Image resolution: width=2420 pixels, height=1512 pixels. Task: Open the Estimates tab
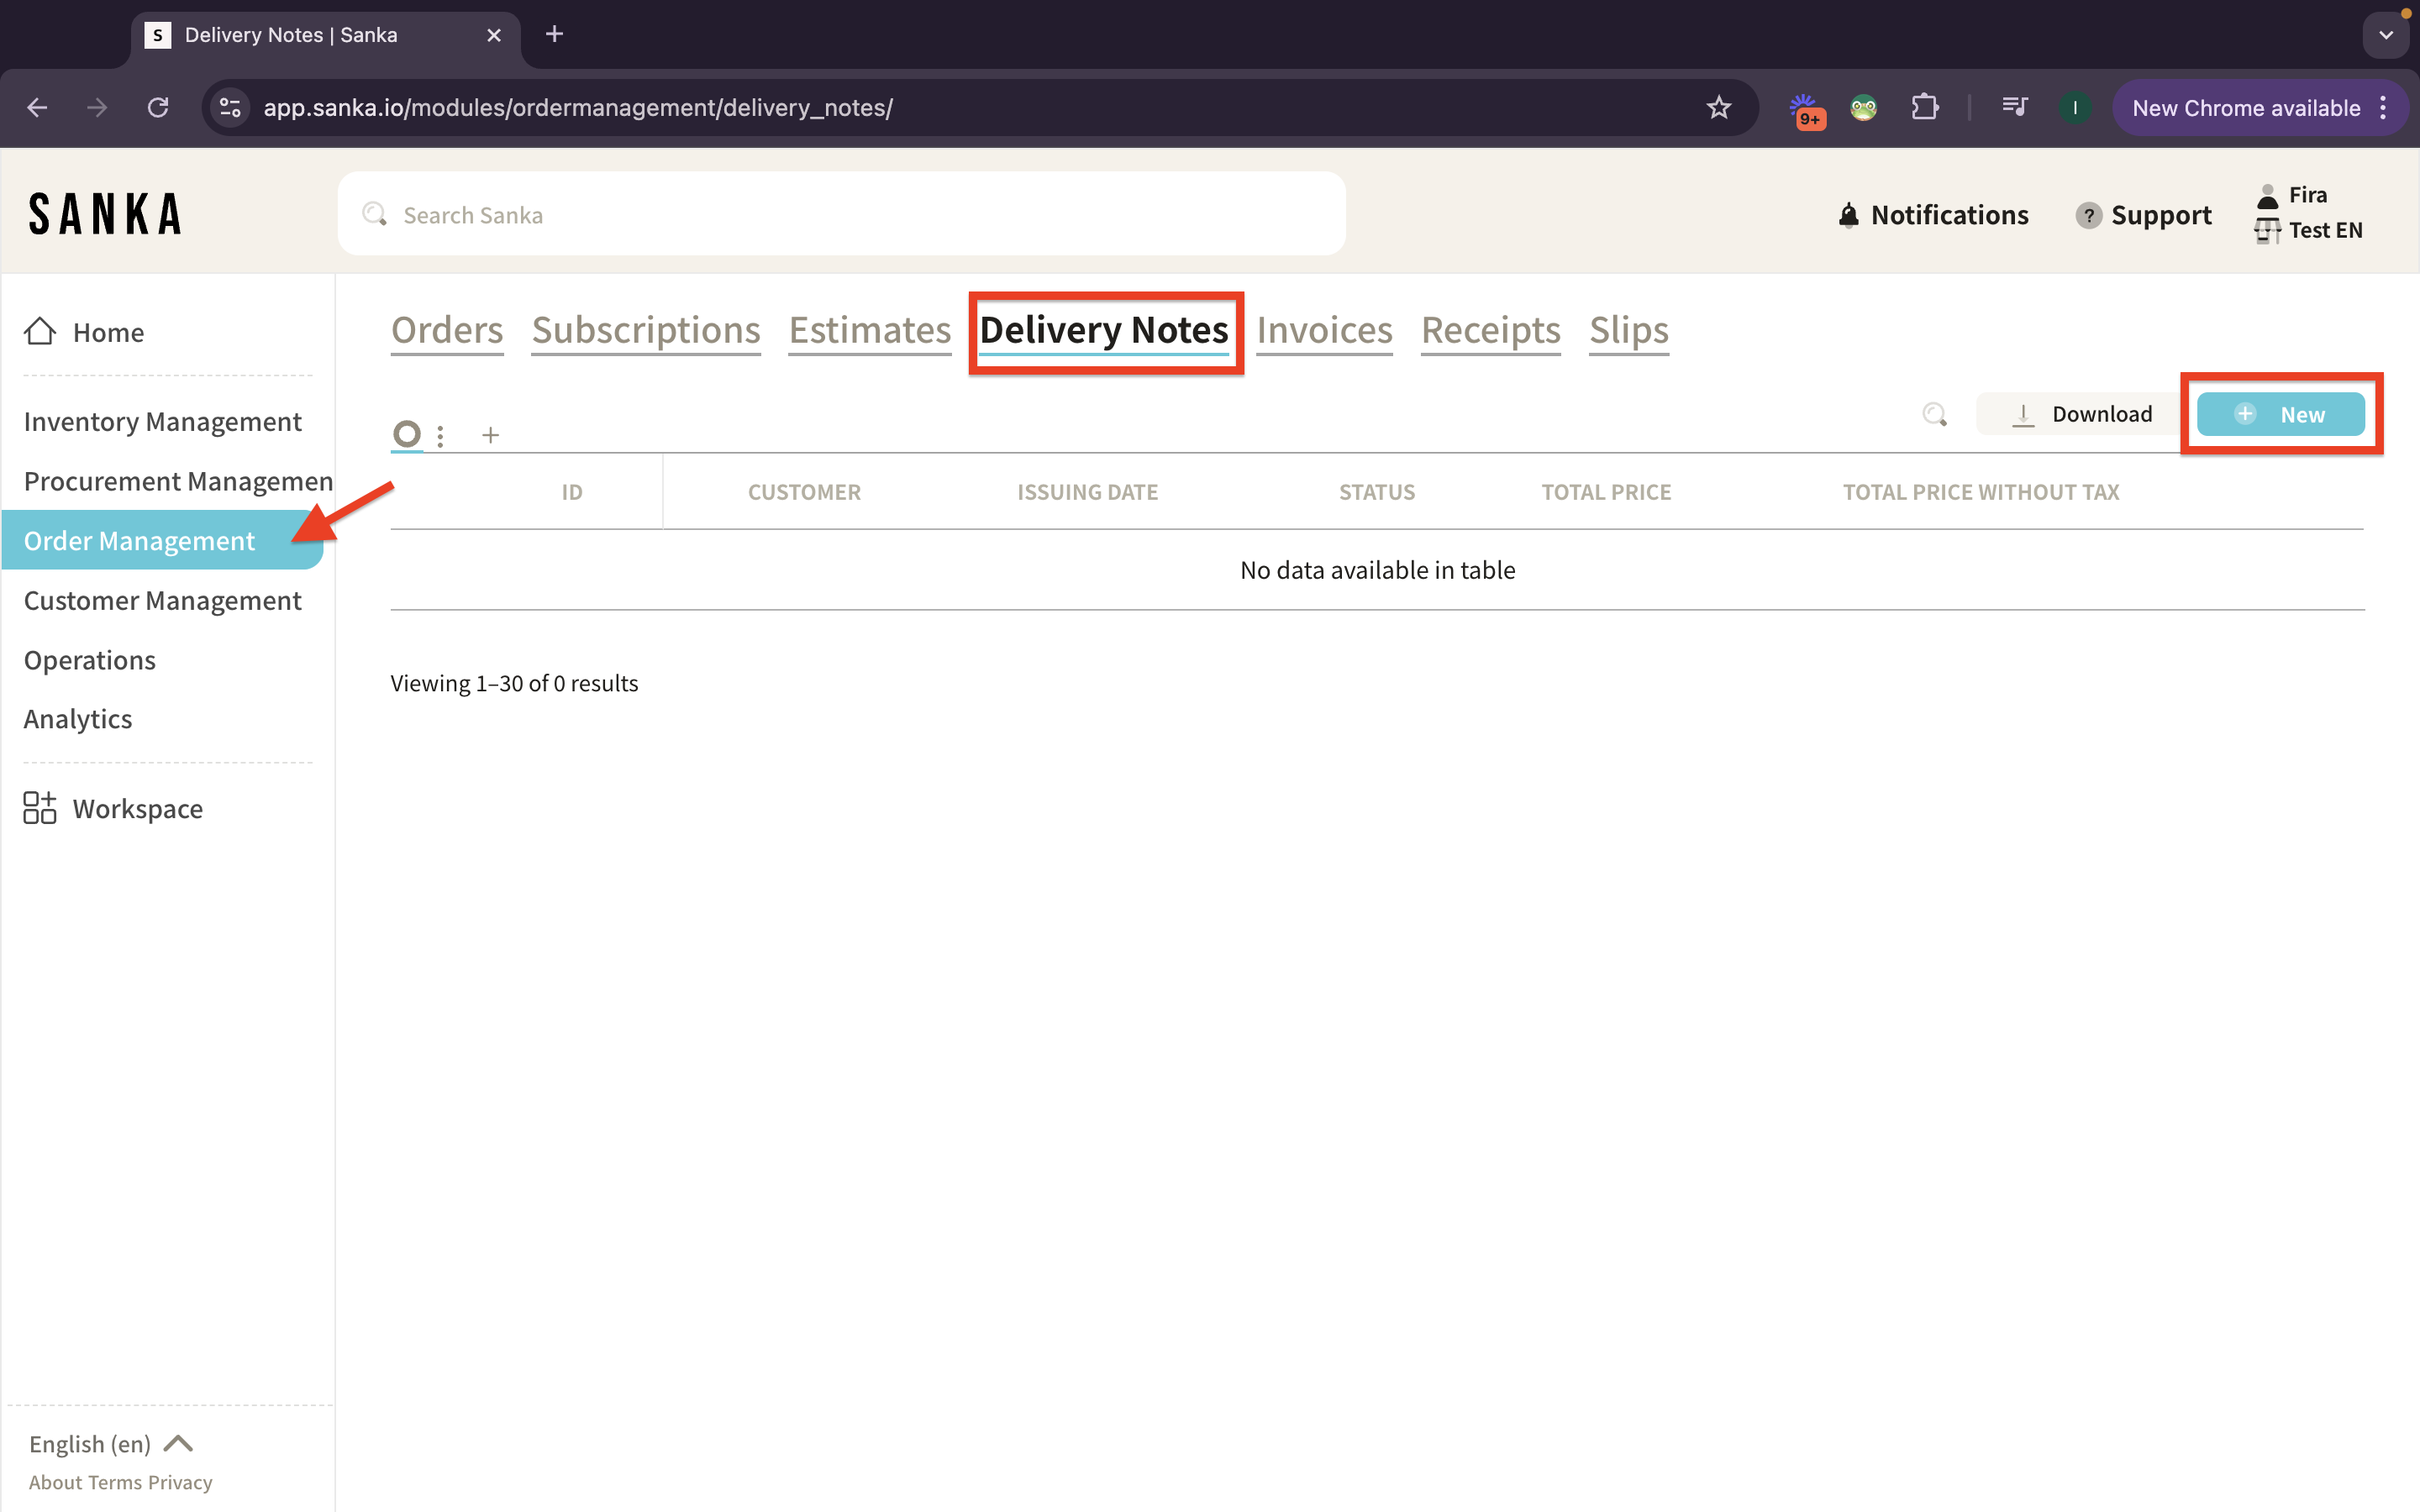point(869,330)
